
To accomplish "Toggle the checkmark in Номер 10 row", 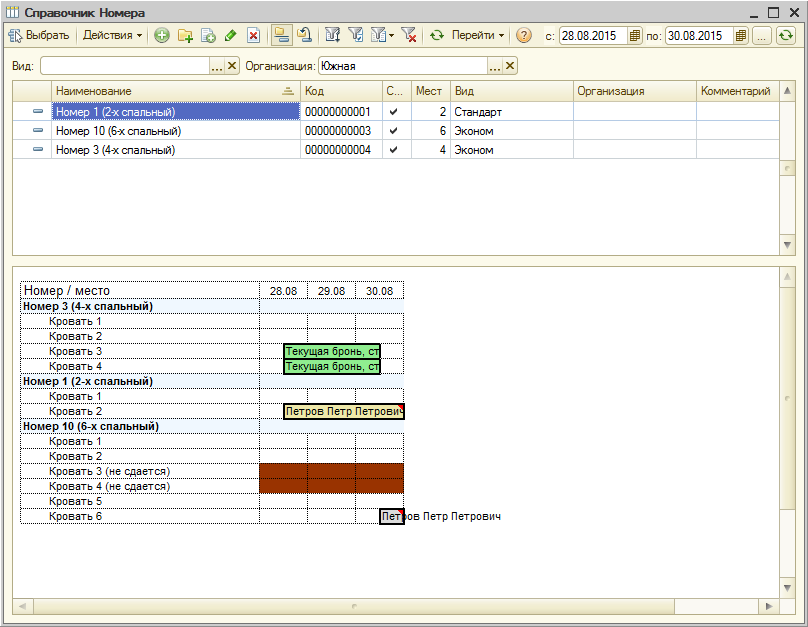I will pyautogui.click(x=394, y=131).
